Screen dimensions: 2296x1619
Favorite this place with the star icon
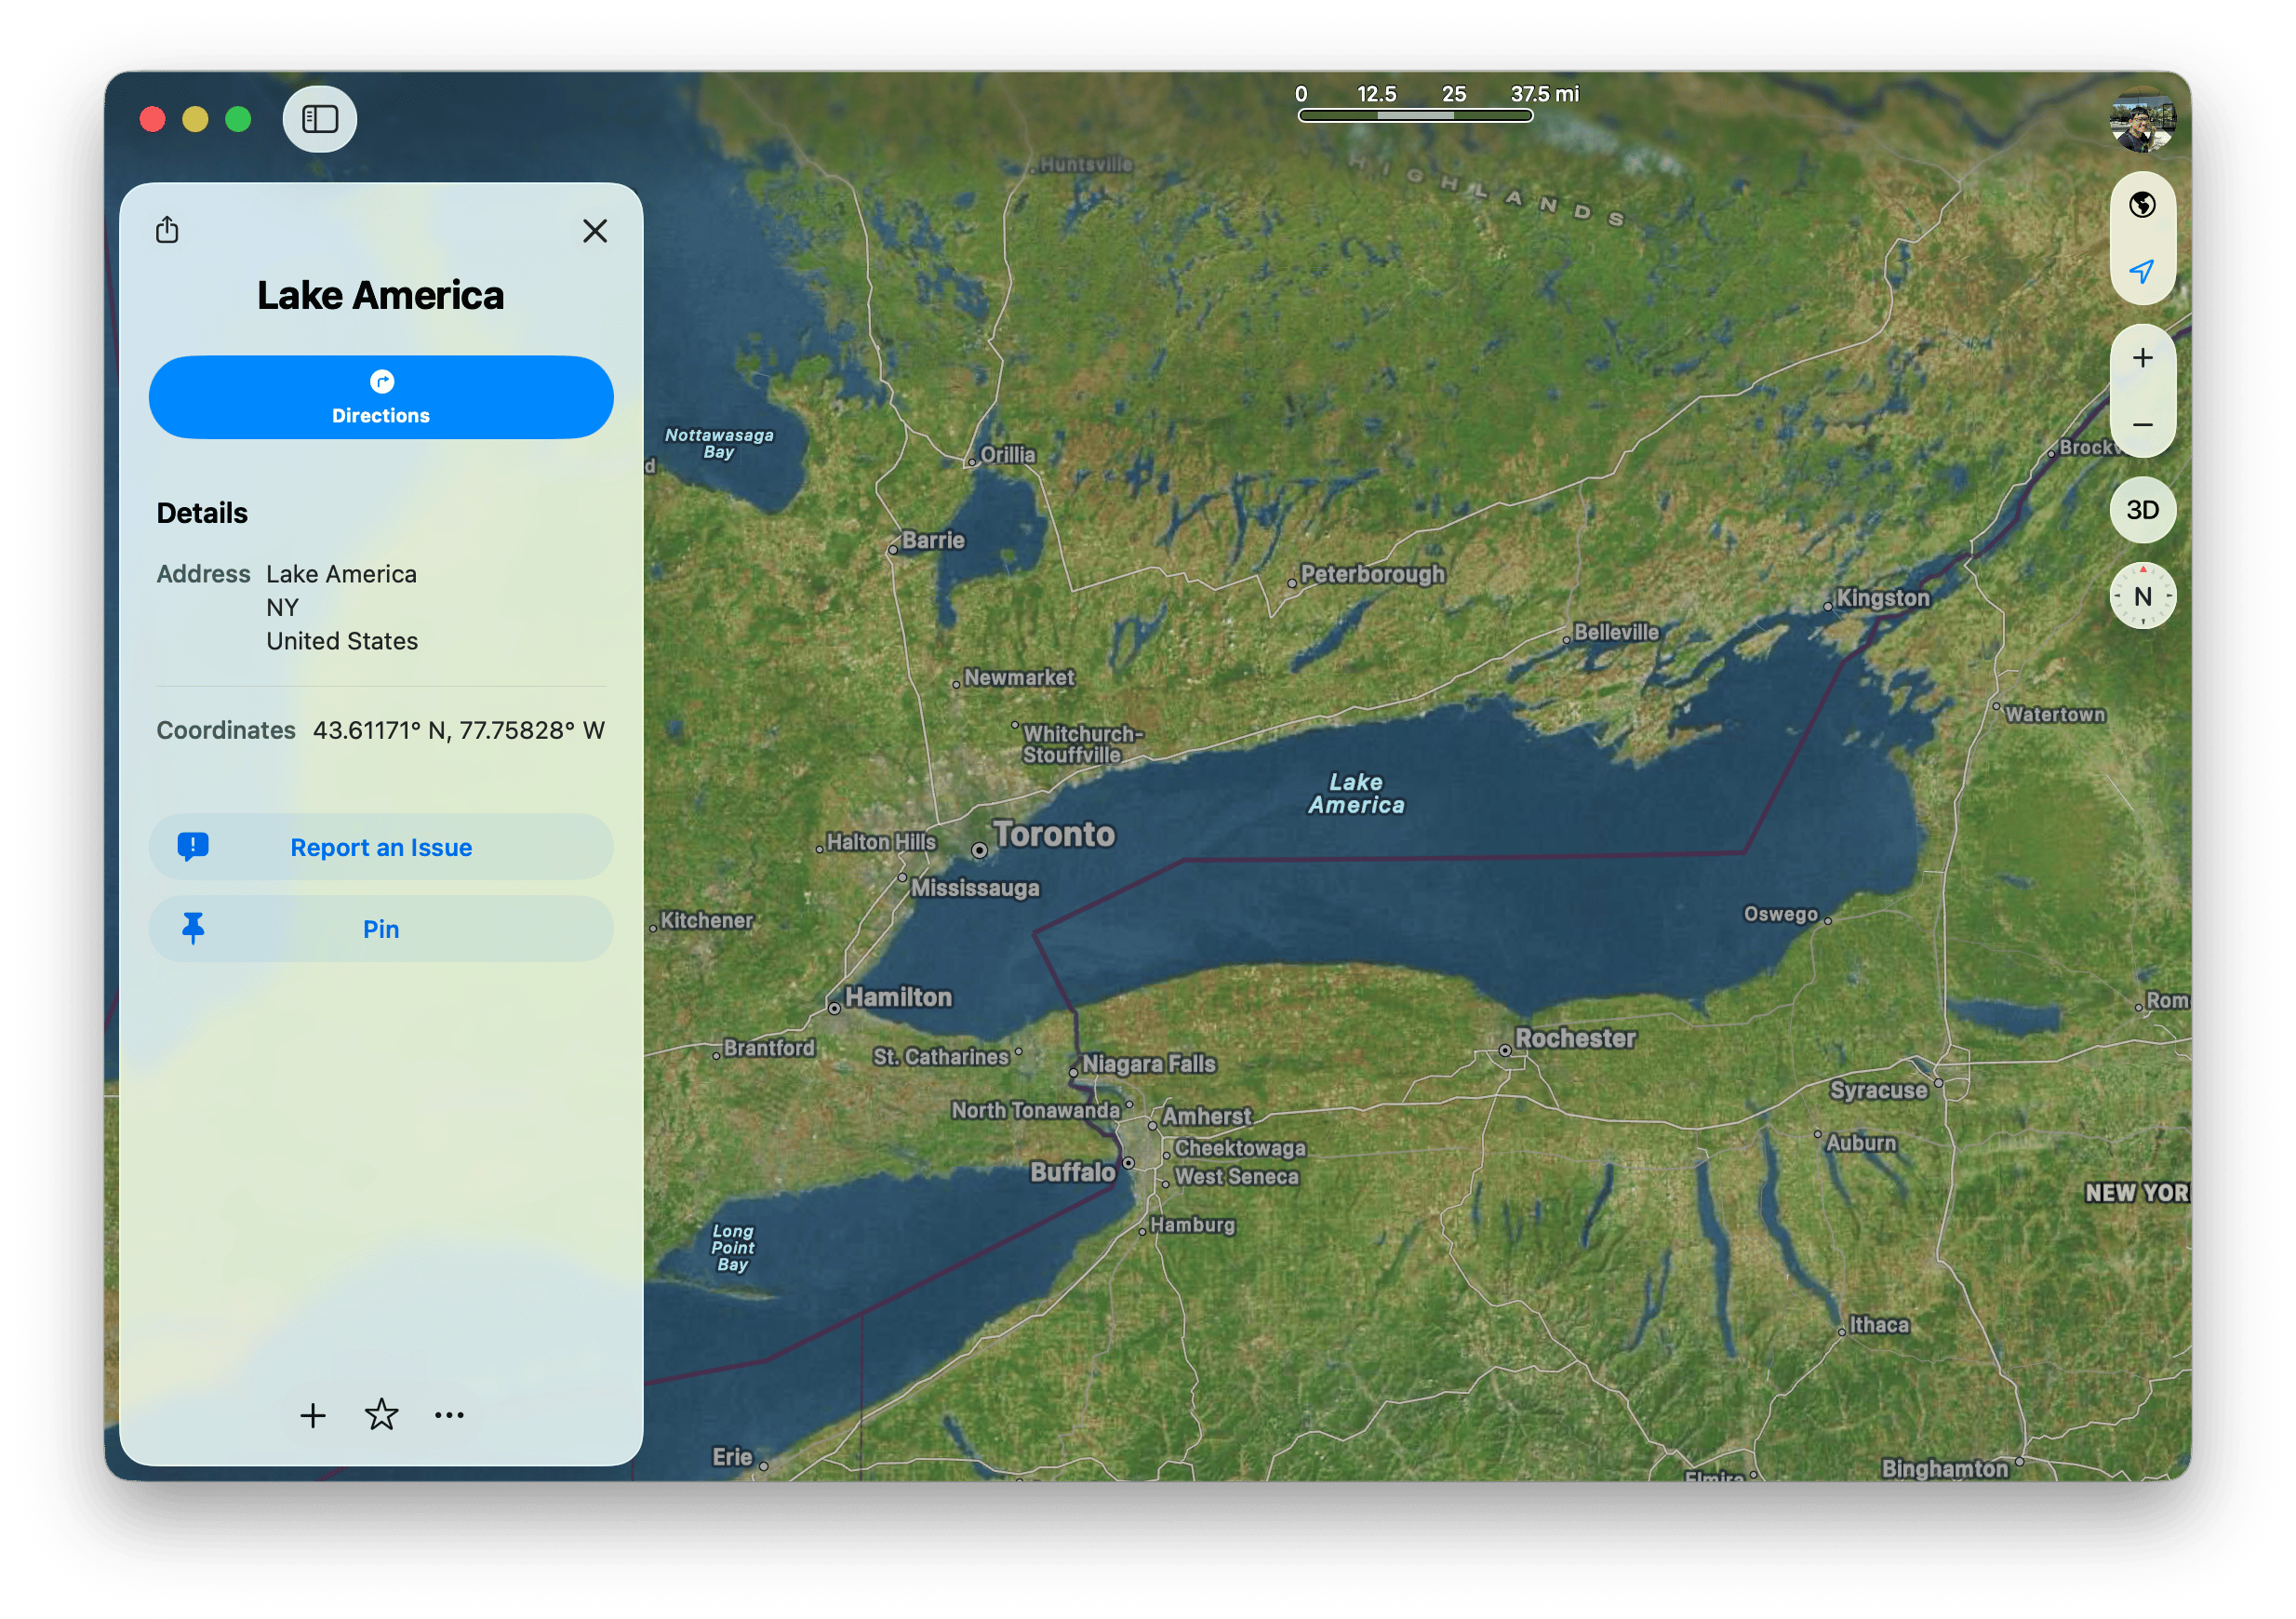click(381, 1414)
